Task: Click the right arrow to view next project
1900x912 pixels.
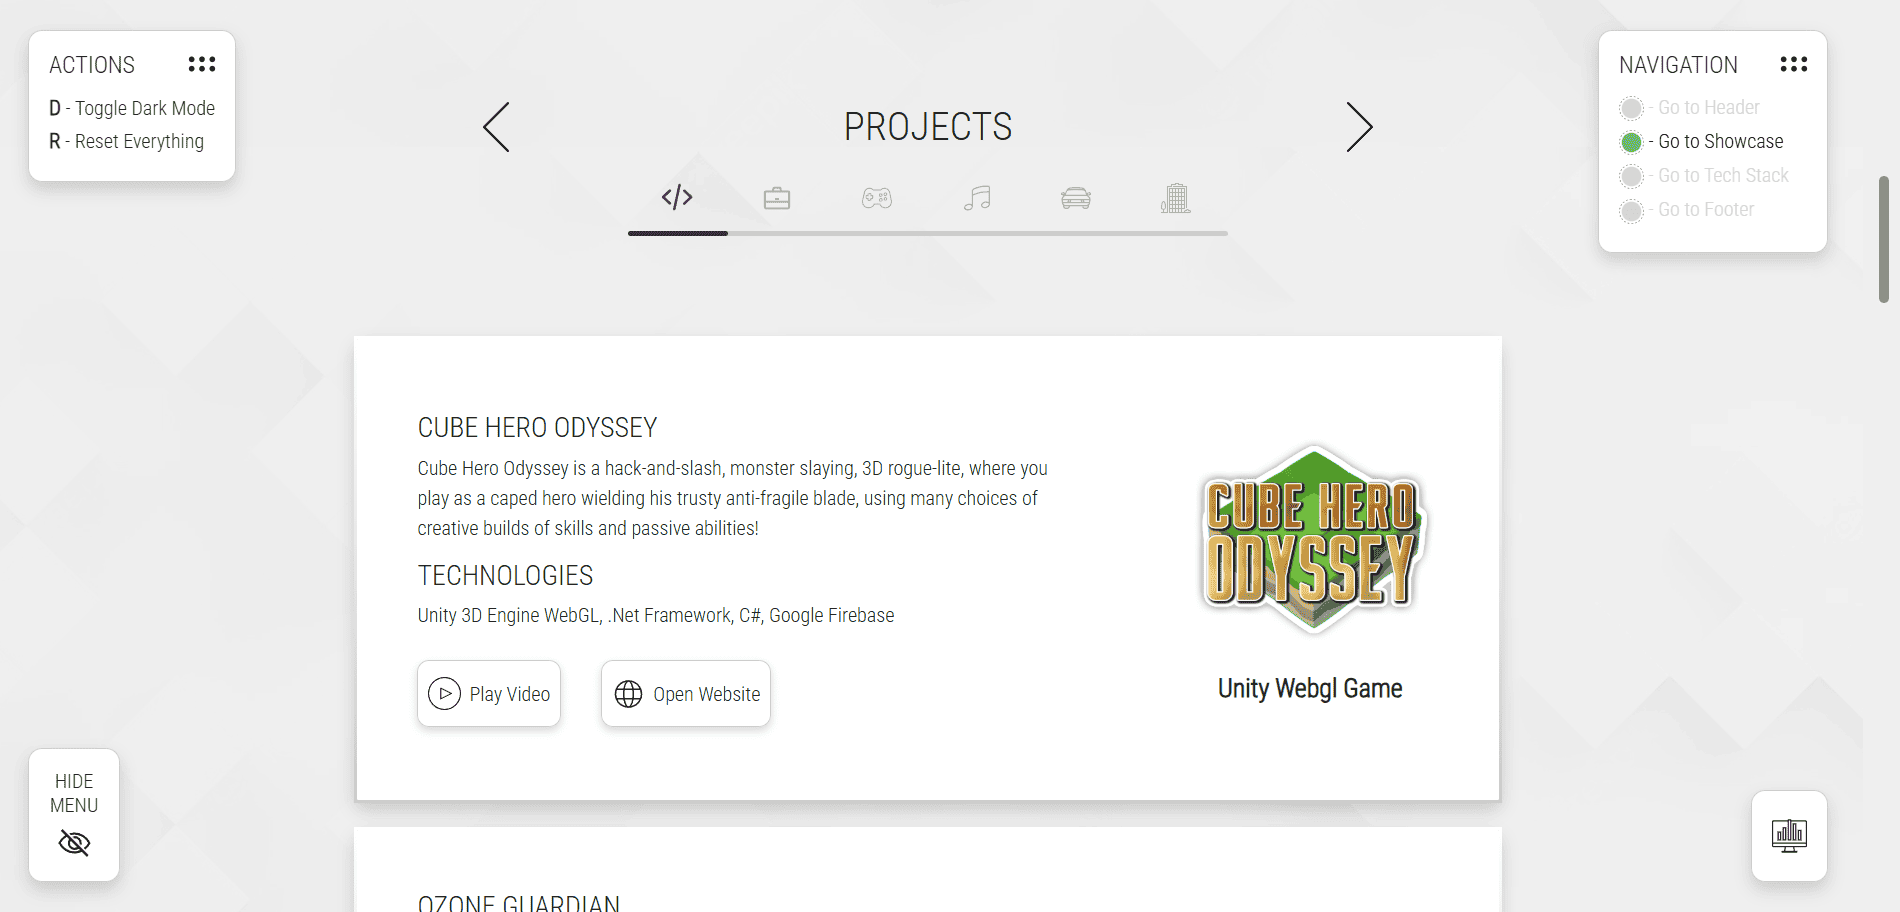Action: [1359, 127]
